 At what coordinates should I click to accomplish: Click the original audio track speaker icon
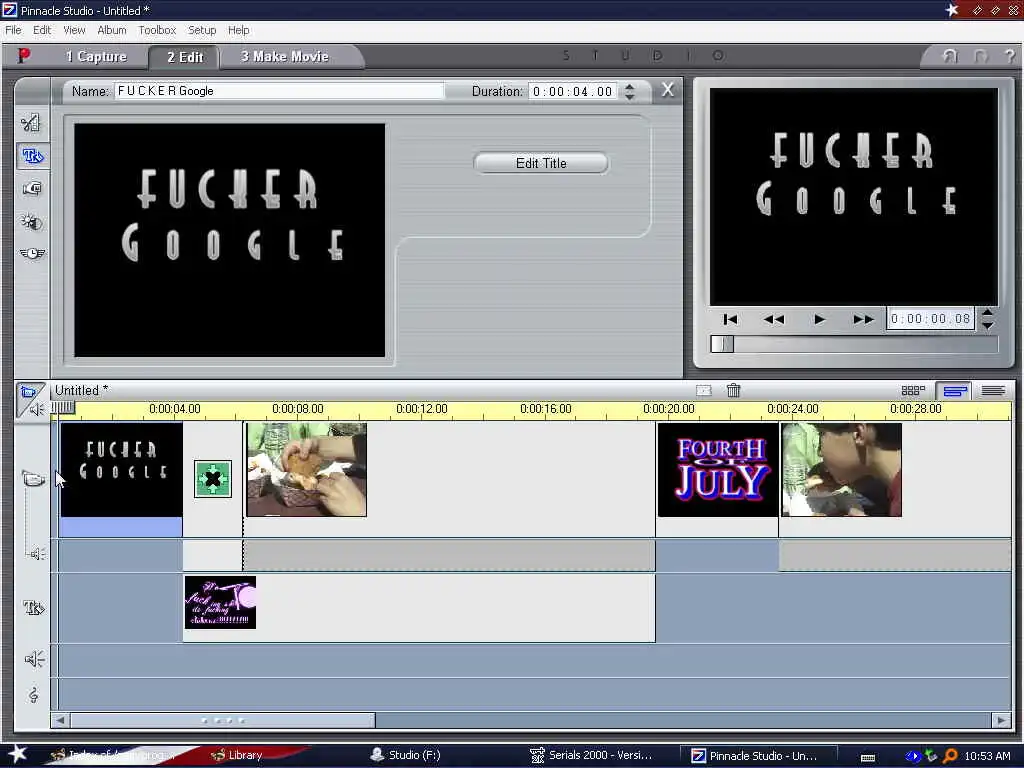click(37, 554)
